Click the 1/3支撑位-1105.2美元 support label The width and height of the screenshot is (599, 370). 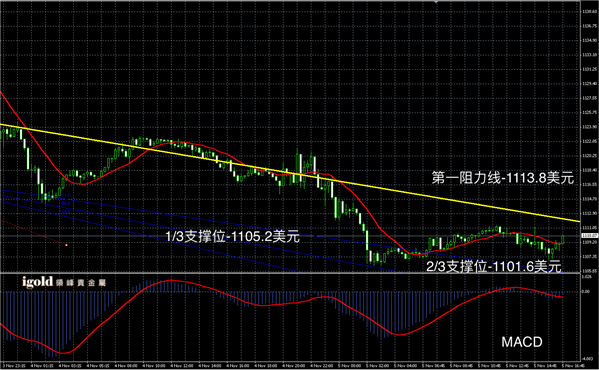pos(233,237)
